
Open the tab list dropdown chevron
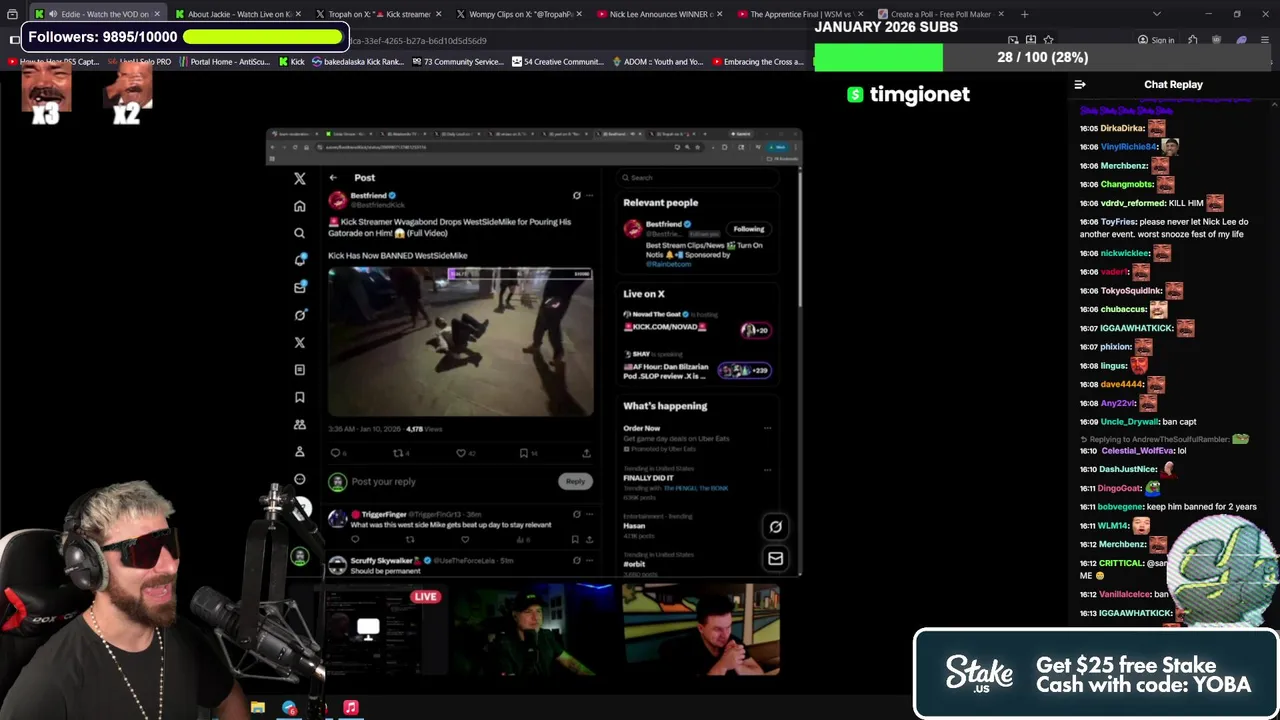[x=1157, y=14]
